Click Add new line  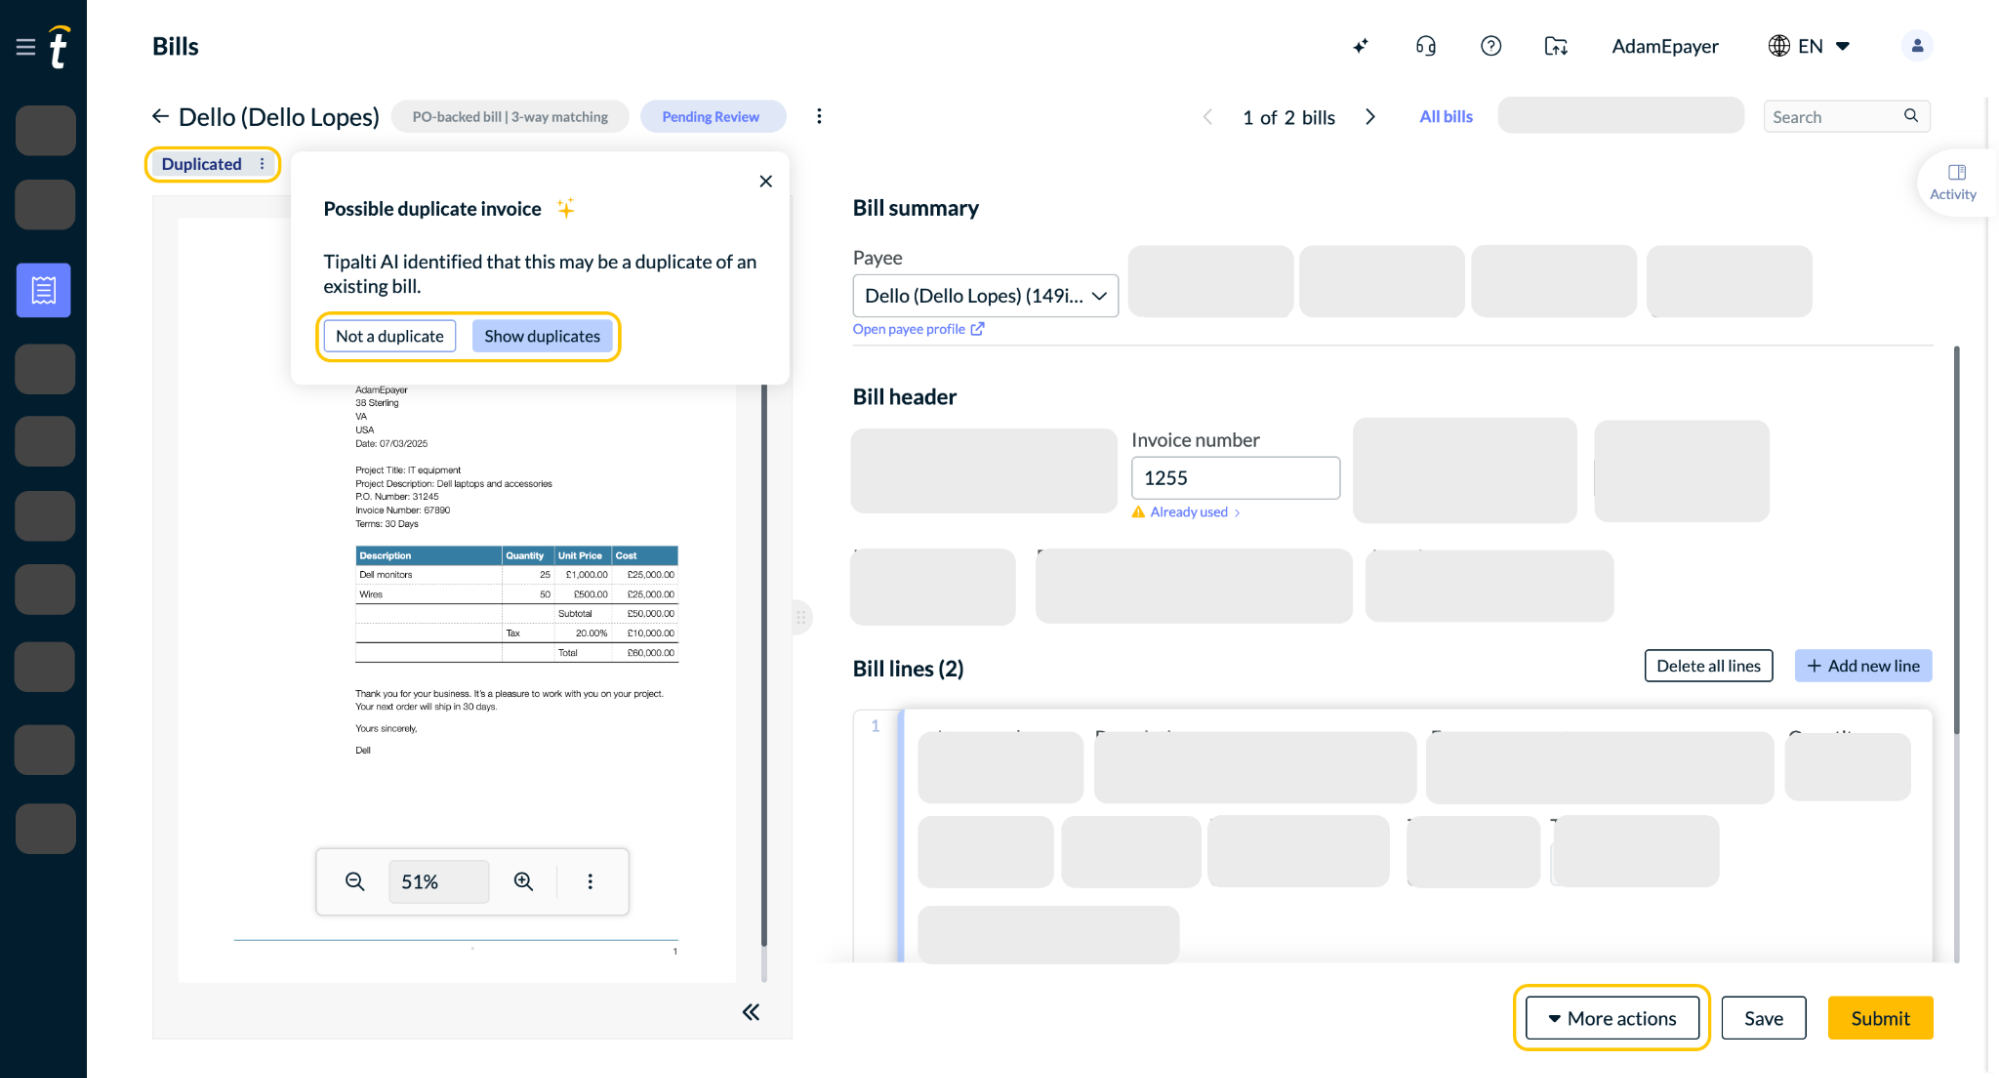[x=1863, y=666]
